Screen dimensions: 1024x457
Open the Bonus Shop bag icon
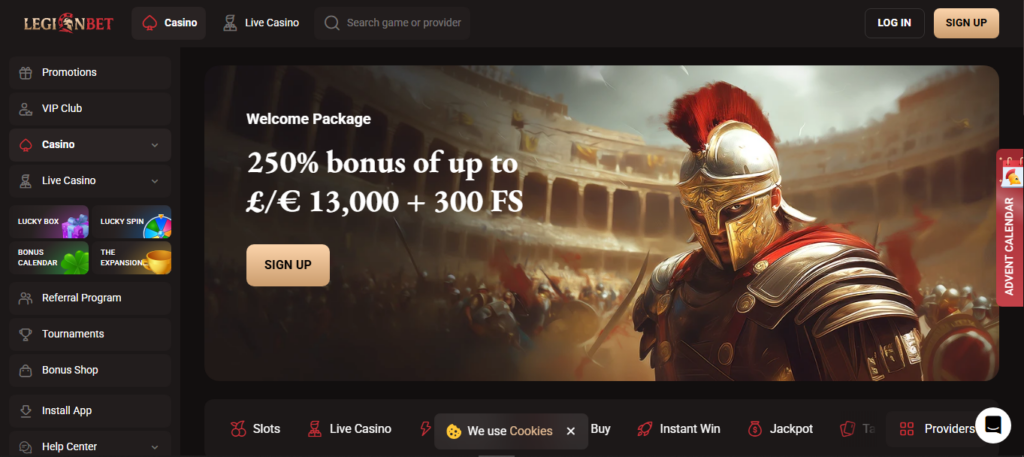(x=25, y=370)
